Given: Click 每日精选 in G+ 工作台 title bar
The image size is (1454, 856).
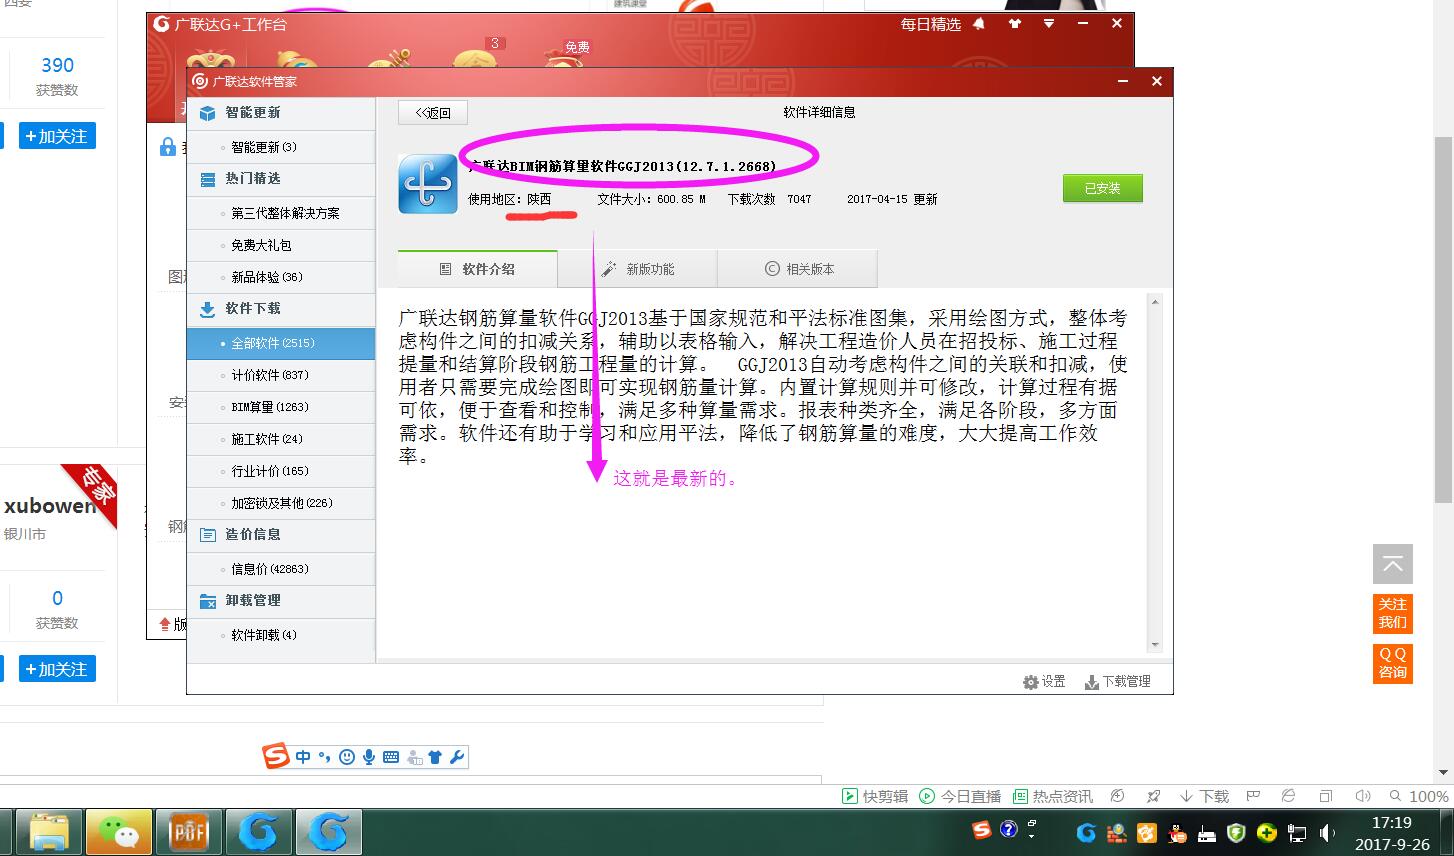Looking at the screenshot, I should [x=930, y=24].
